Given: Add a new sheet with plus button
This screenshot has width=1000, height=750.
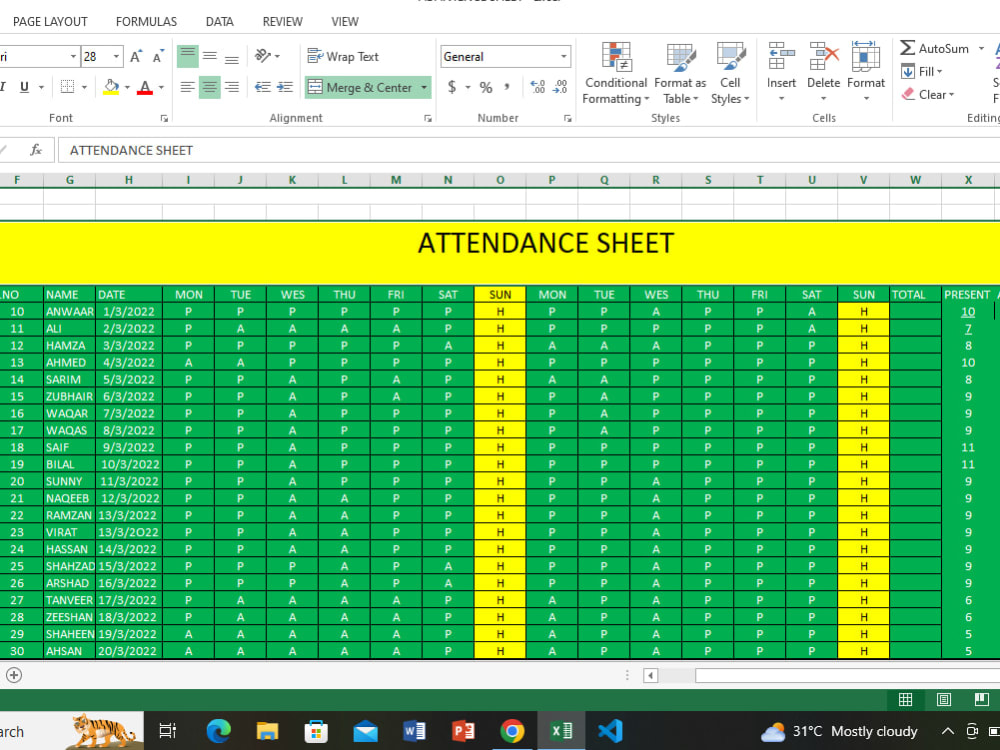Looking at the screenshot, I should point(14,675).
